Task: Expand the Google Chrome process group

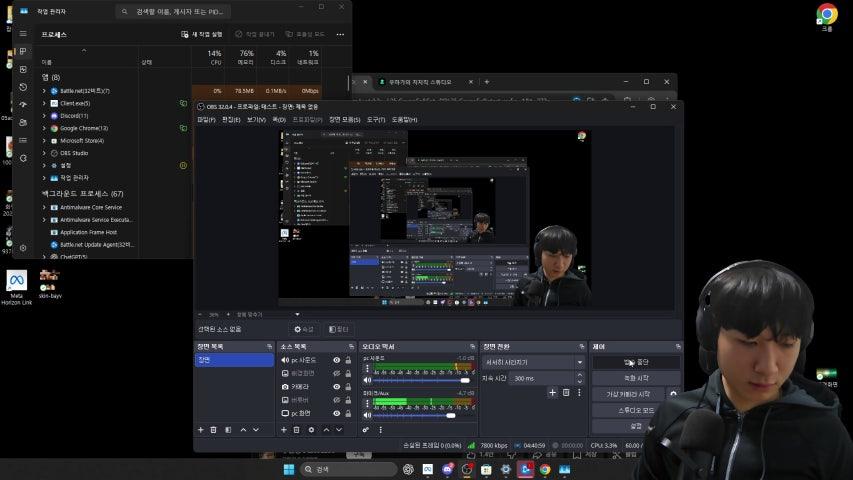Action: coord(44,128)
